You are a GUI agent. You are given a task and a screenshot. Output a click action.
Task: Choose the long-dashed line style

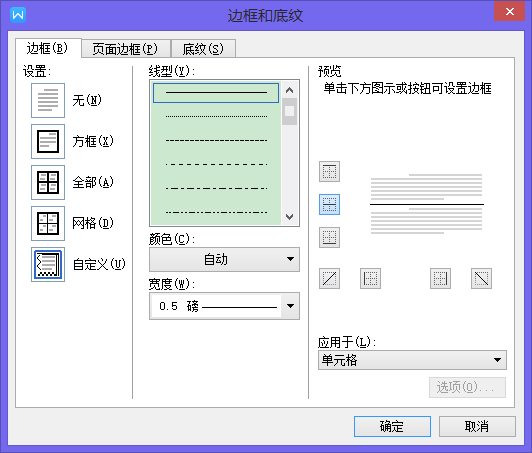tap(216, 165)
